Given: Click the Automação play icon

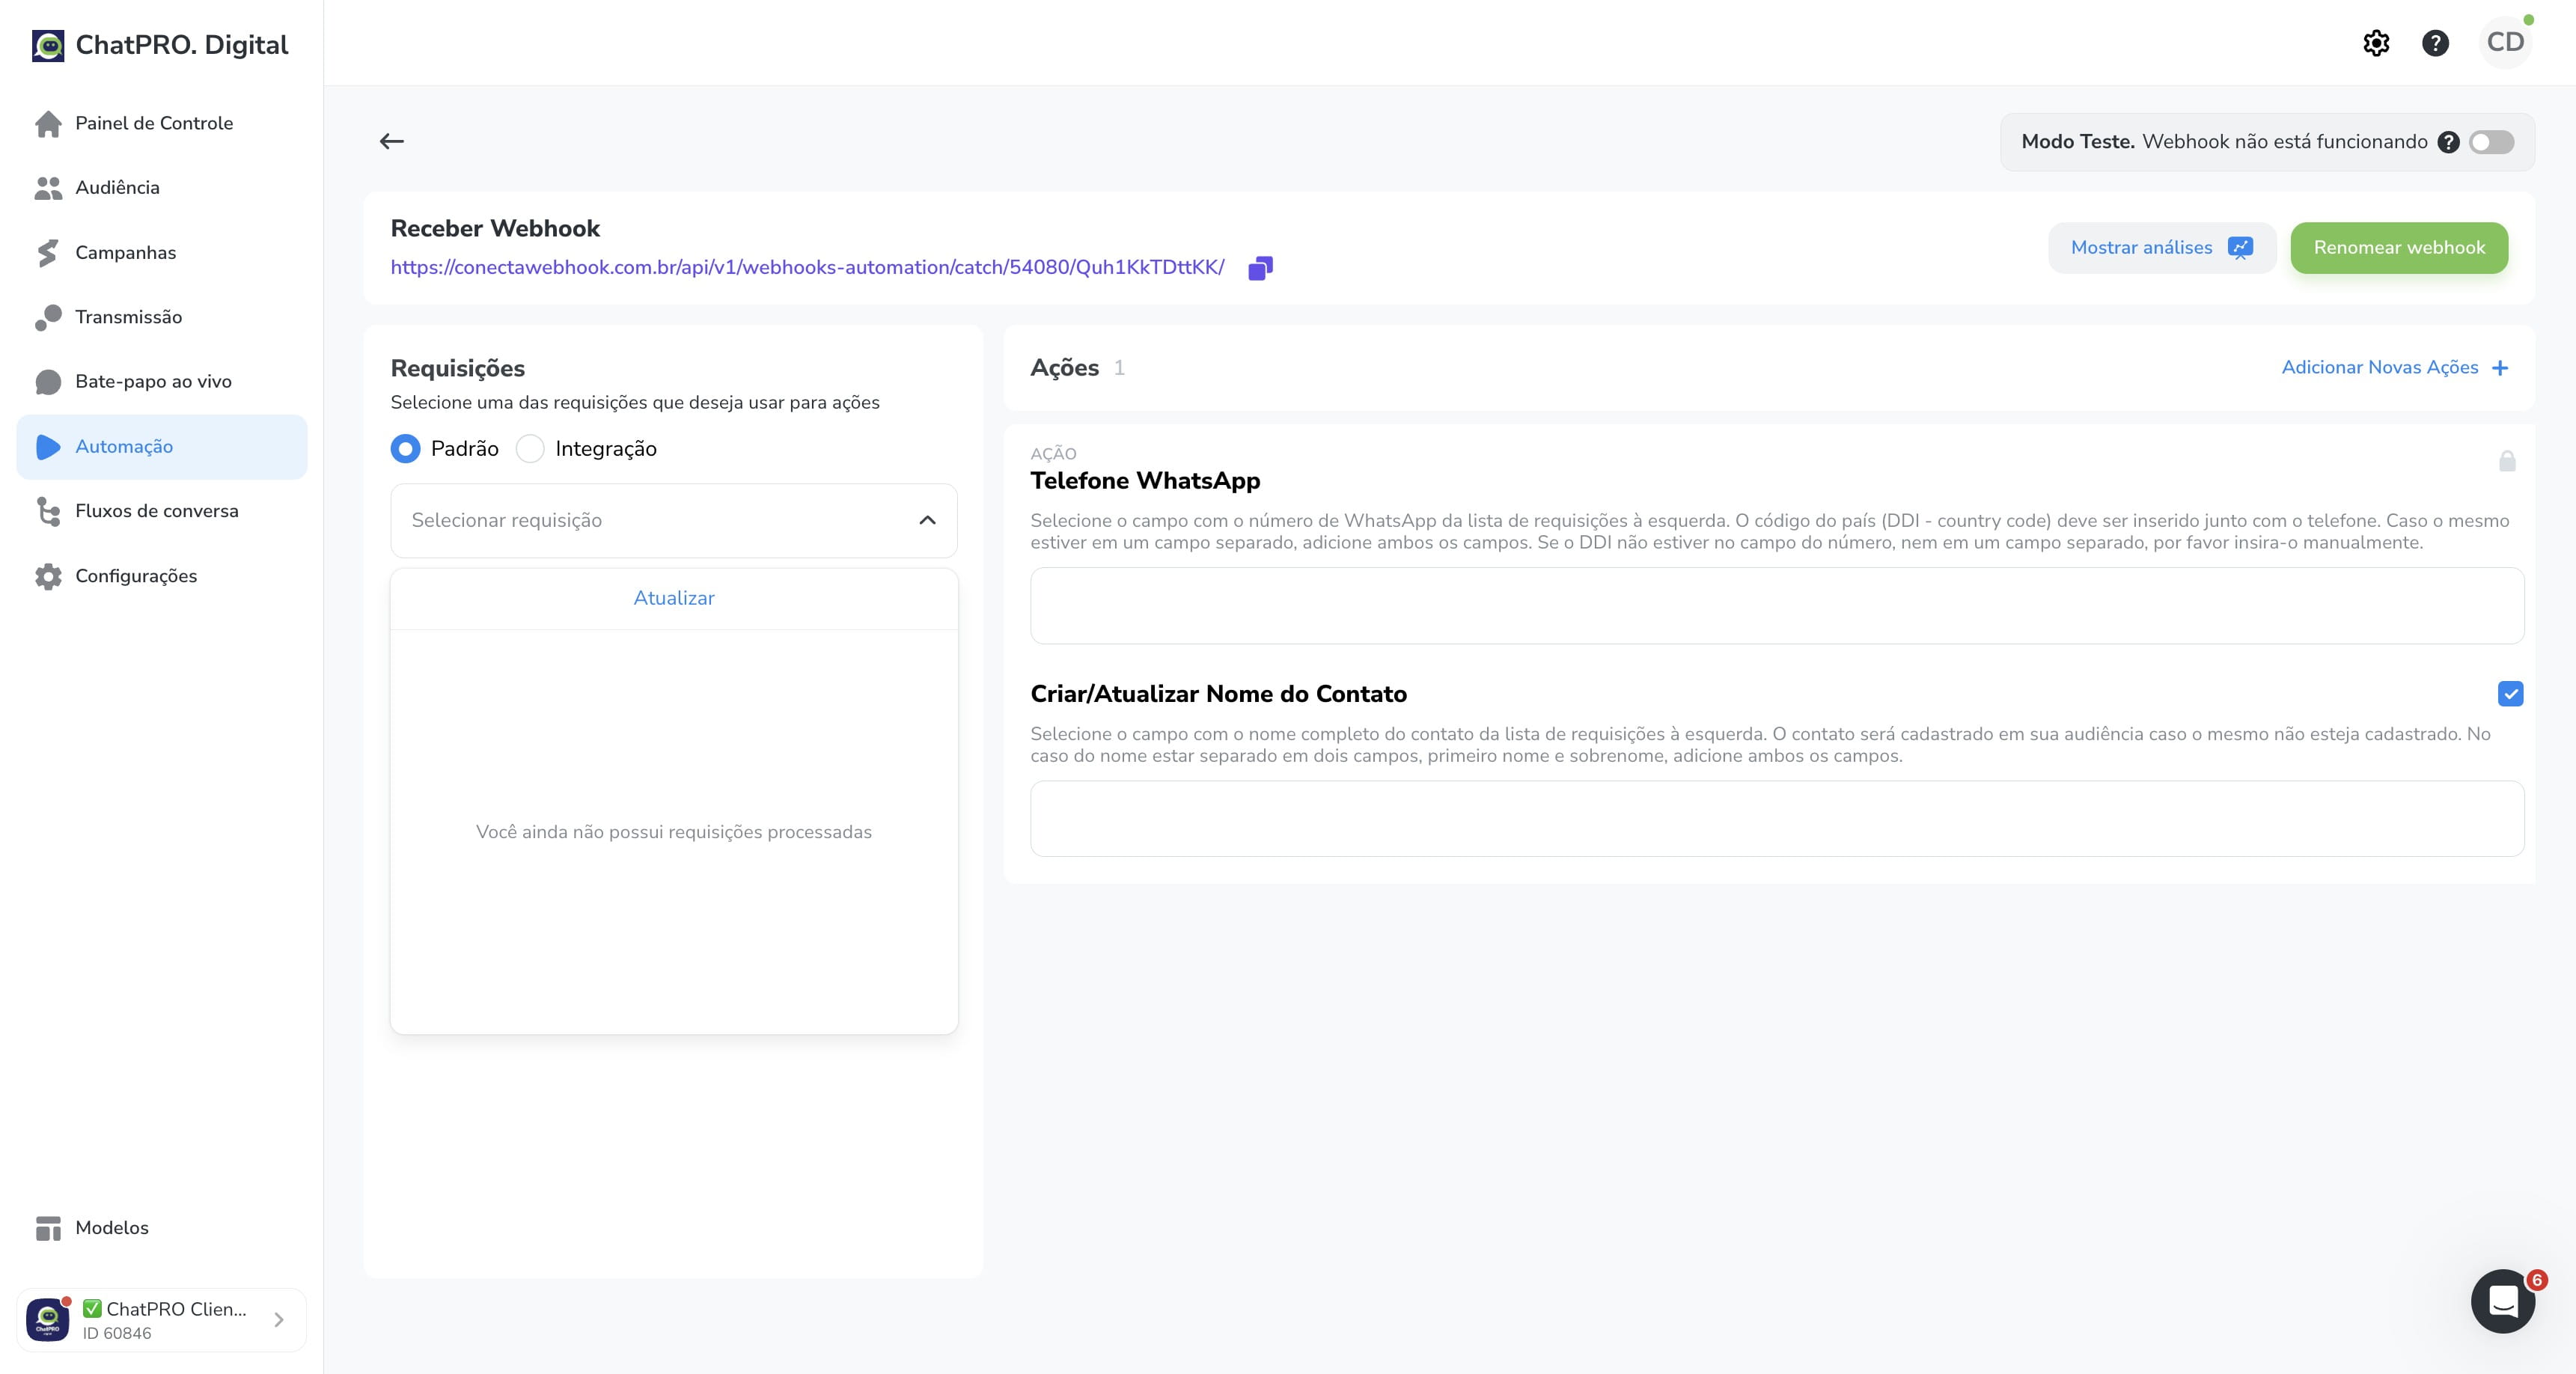Looking at the screenshot, I should (x=48, y=447).
